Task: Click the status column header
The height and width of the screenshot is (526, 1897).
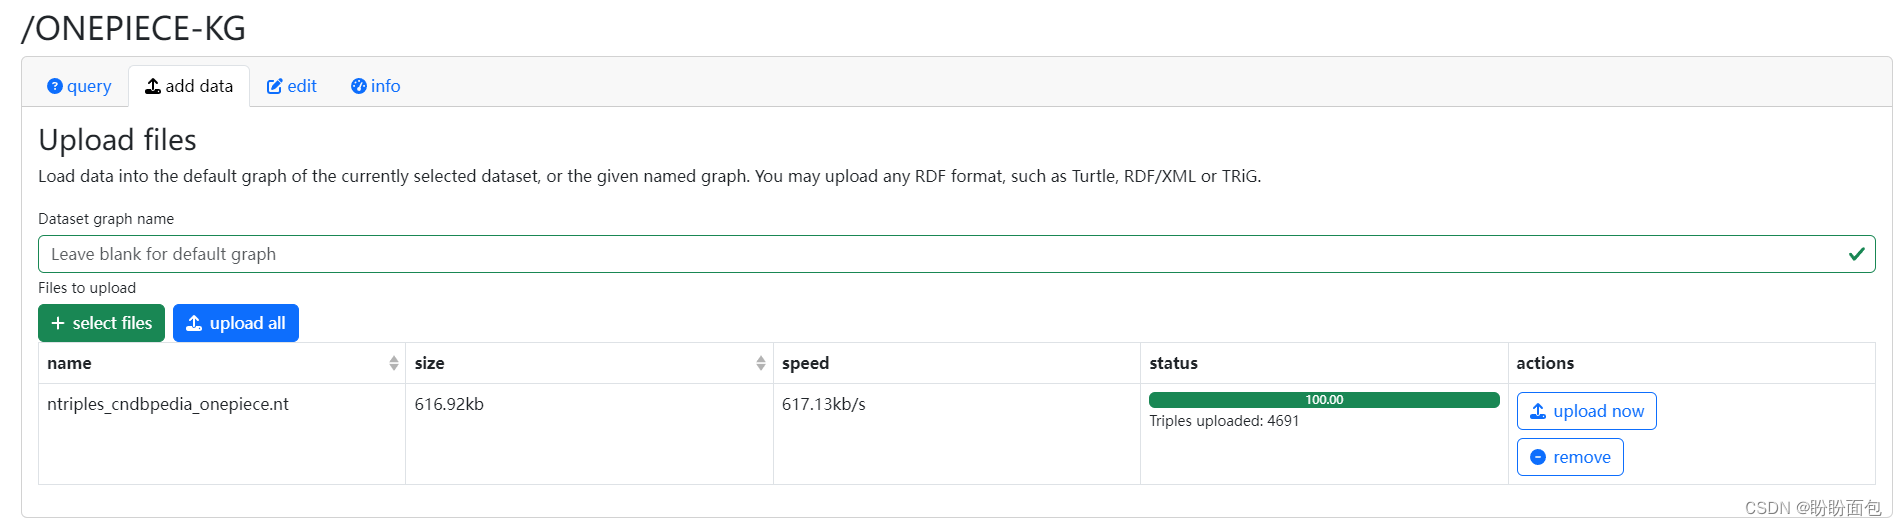Action: [x=1173, y=364]
